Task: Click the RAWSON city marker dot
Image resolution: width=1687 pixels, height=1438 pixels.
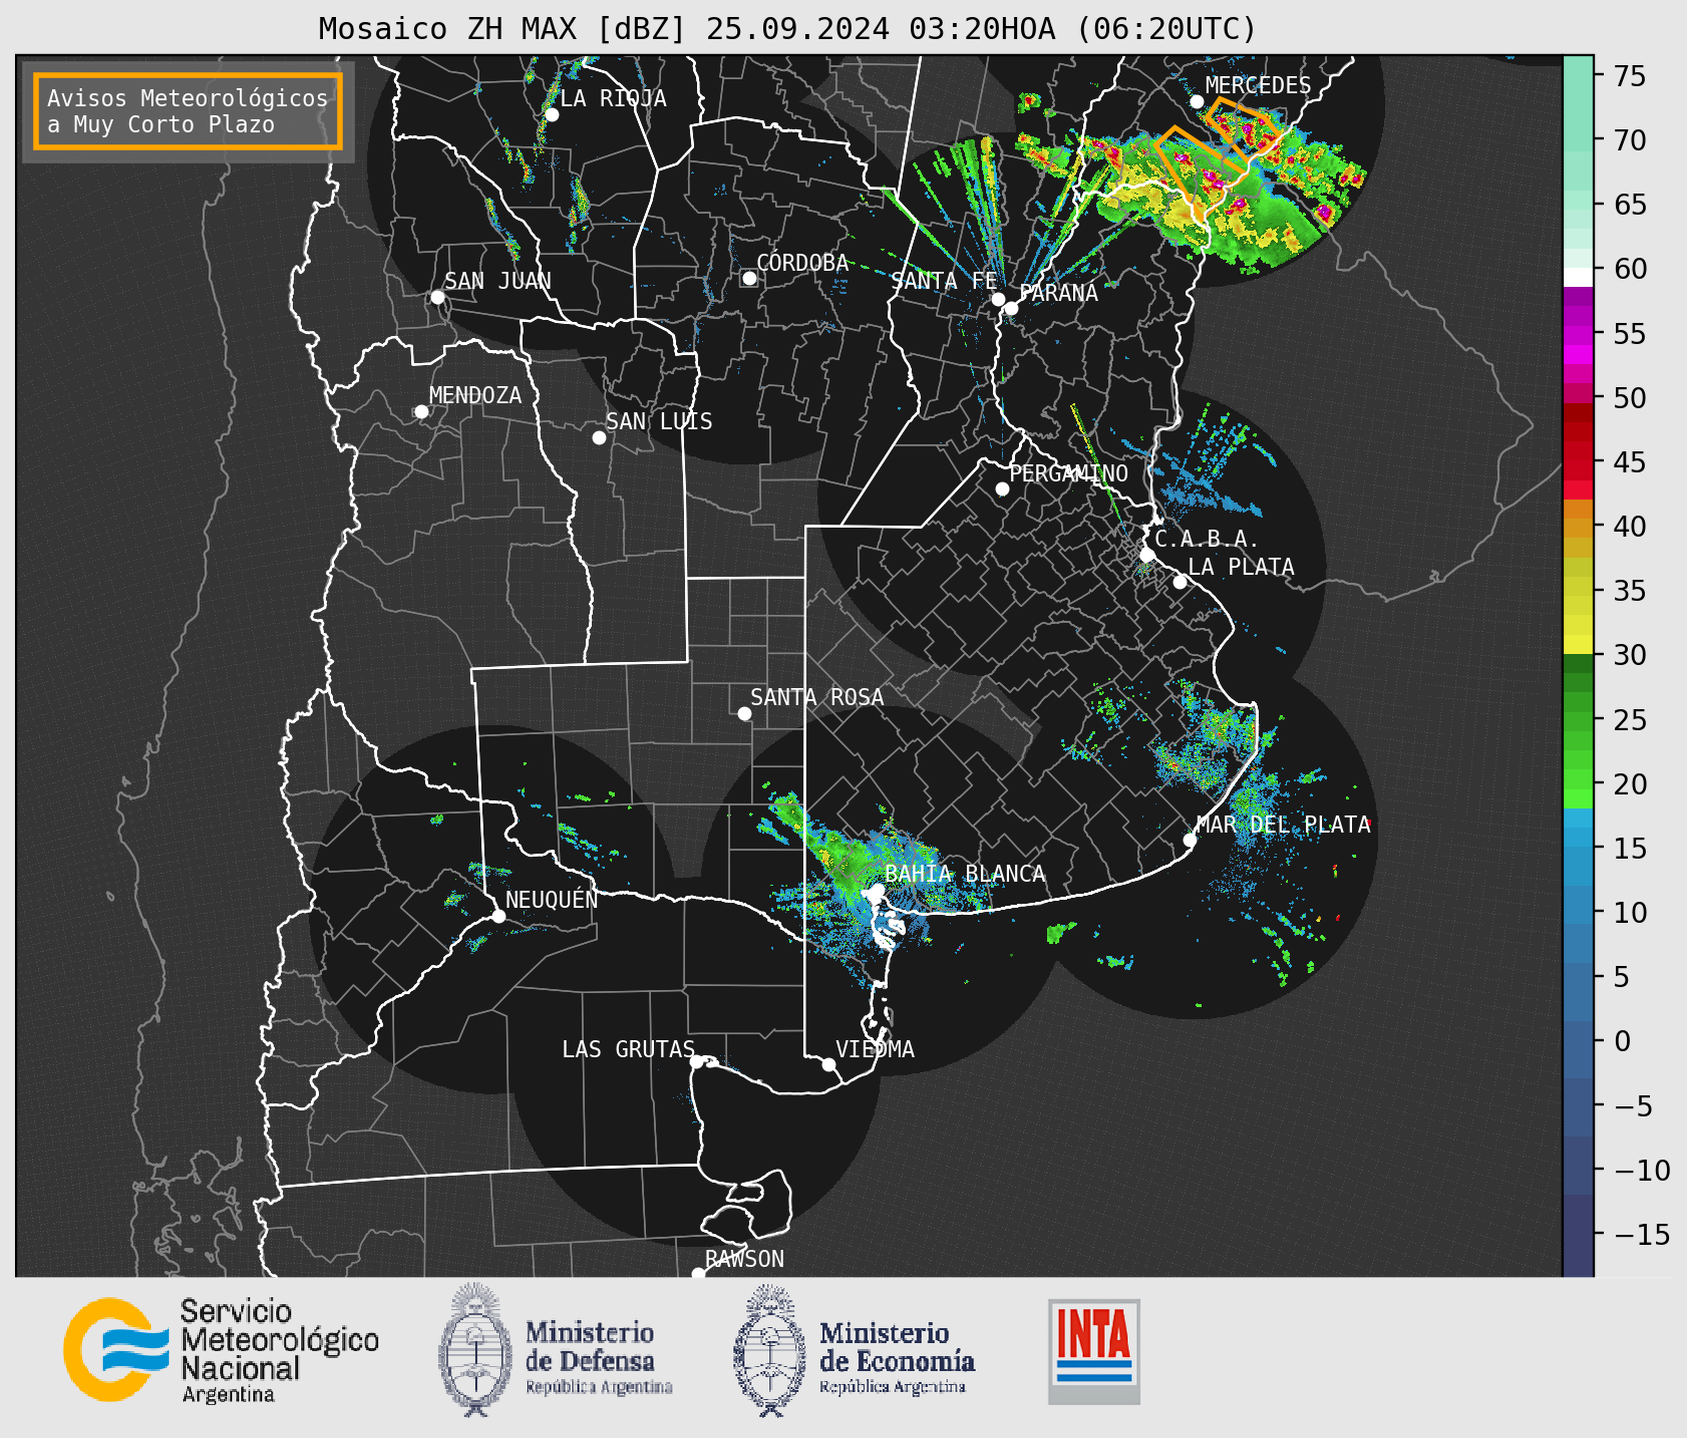Action: tap(698, 1274)
